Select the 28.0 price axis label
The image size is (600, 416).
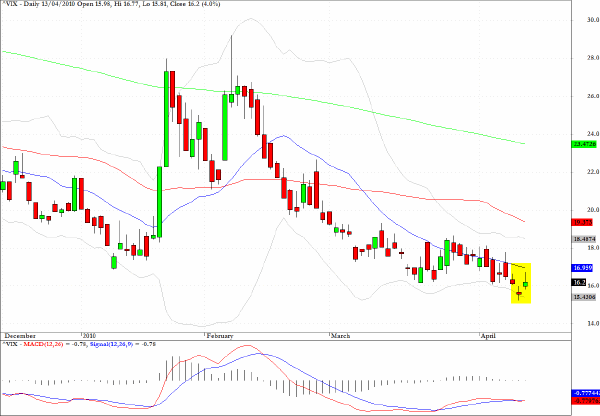(593, 58)
